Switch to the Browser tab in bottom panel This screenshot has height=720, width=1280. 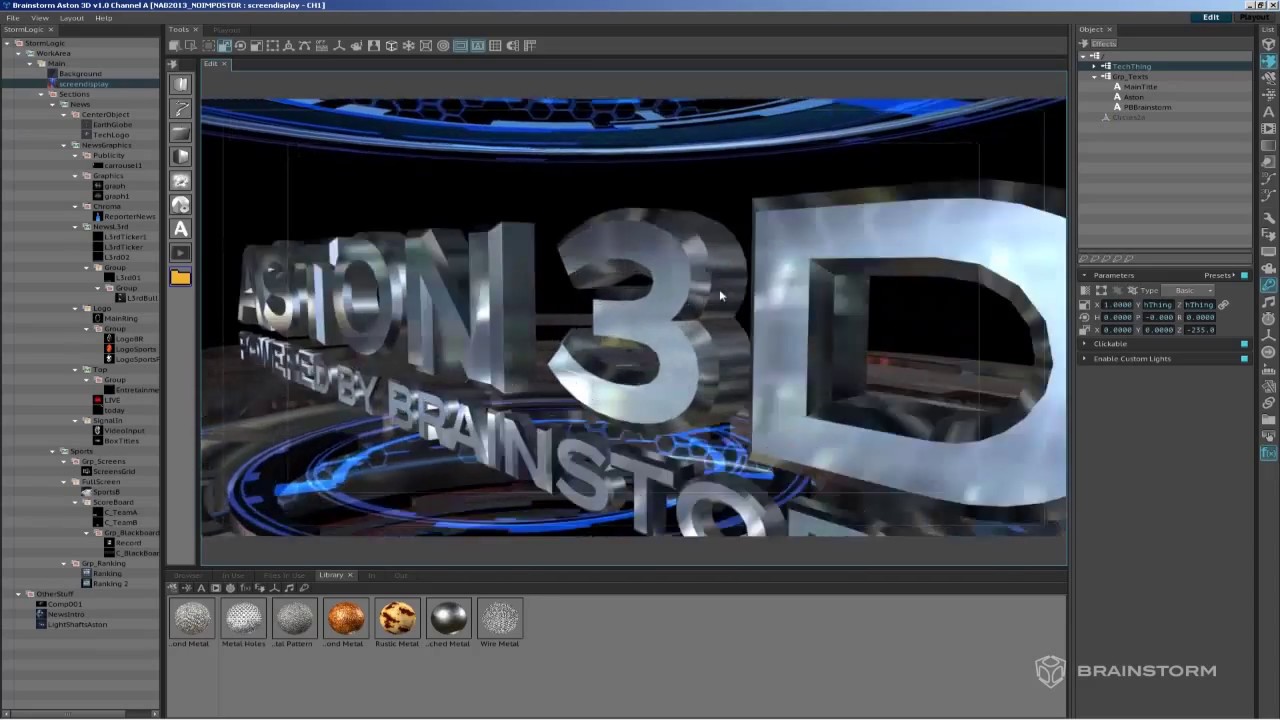(188, 575)
